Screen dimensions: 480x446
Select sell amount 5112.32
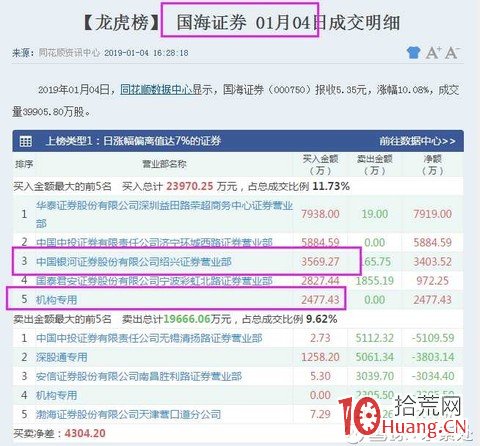tap(375, 338)
